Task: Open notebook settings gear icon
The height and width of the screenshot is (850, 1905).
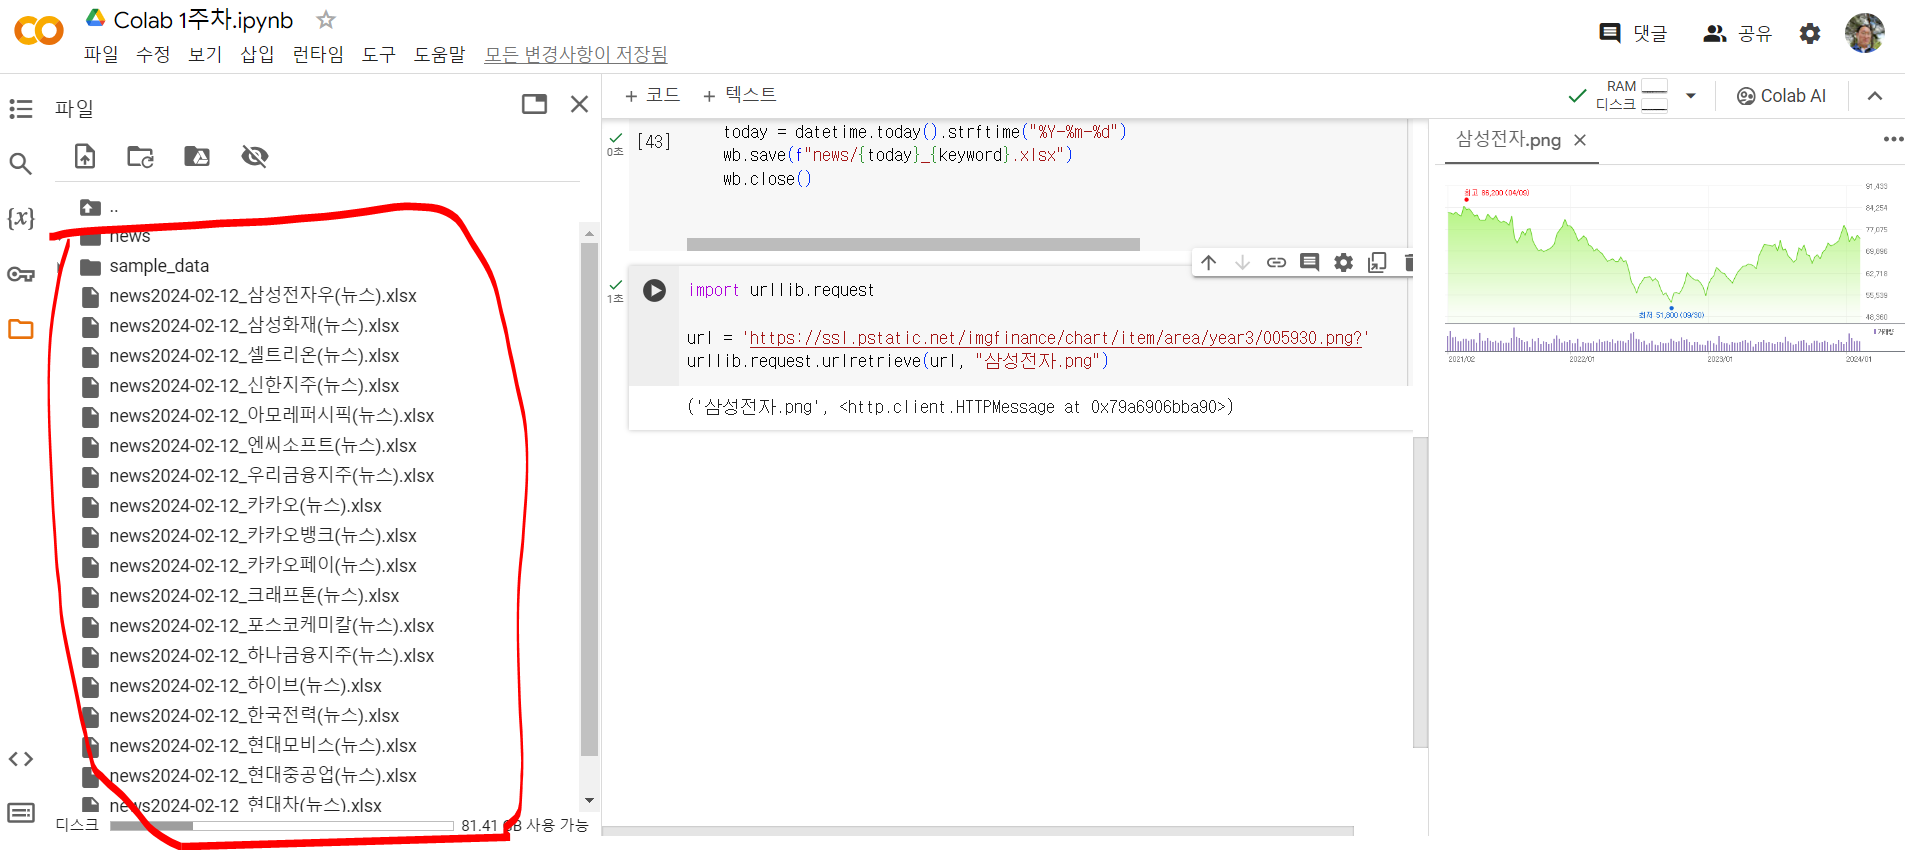Action: click(x=1810, y=33)
